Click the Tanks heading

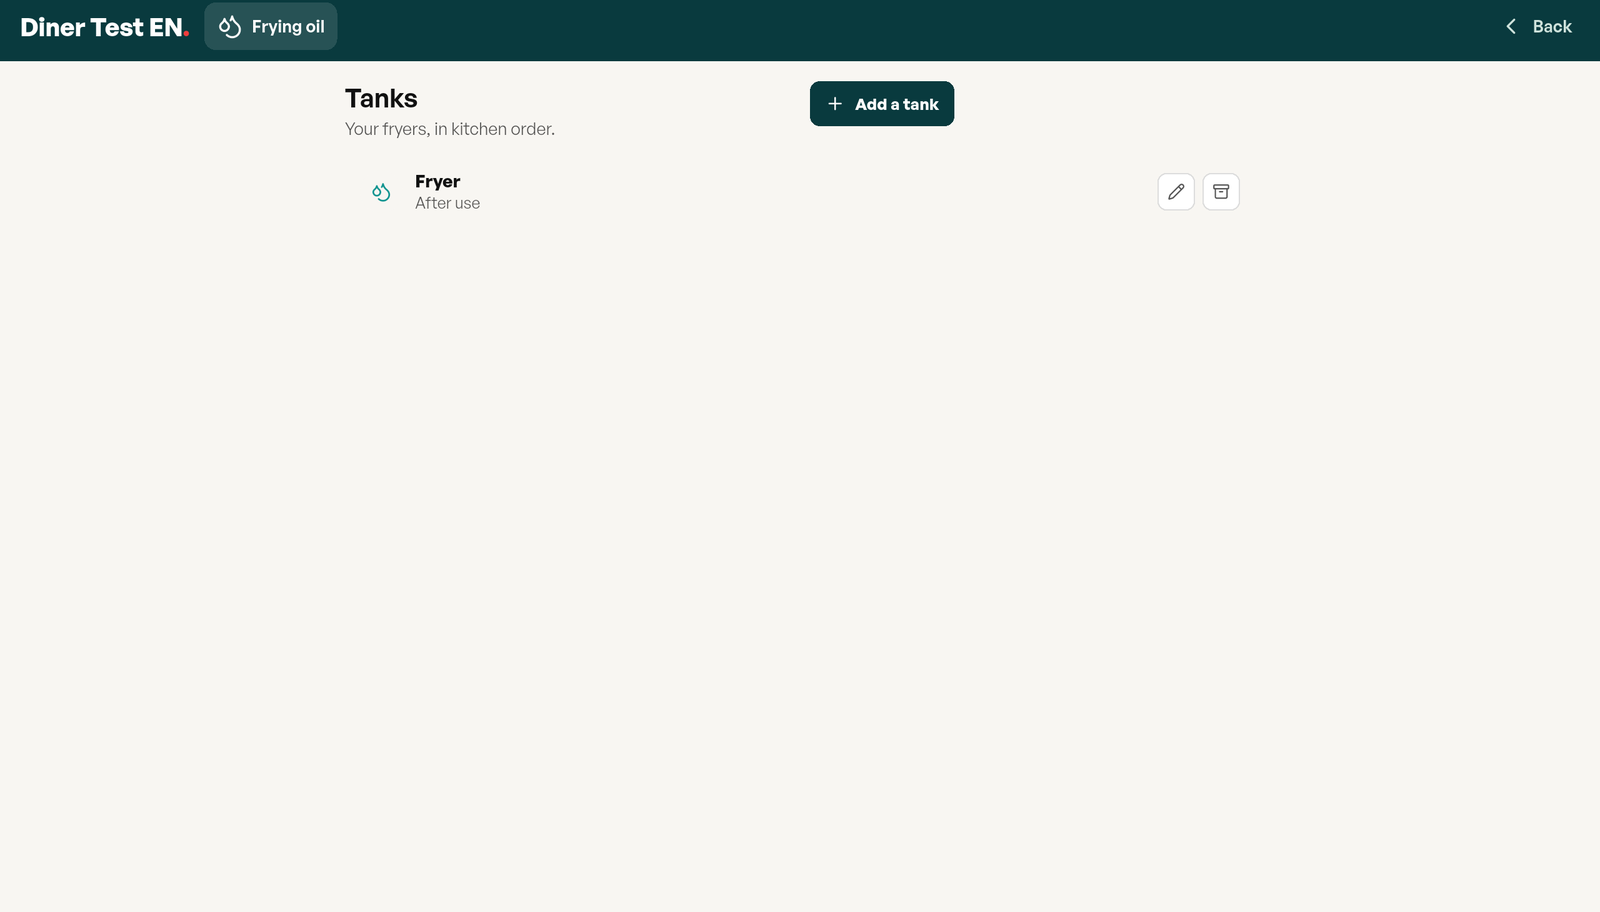pyautogui.click(x=381, y=98)
